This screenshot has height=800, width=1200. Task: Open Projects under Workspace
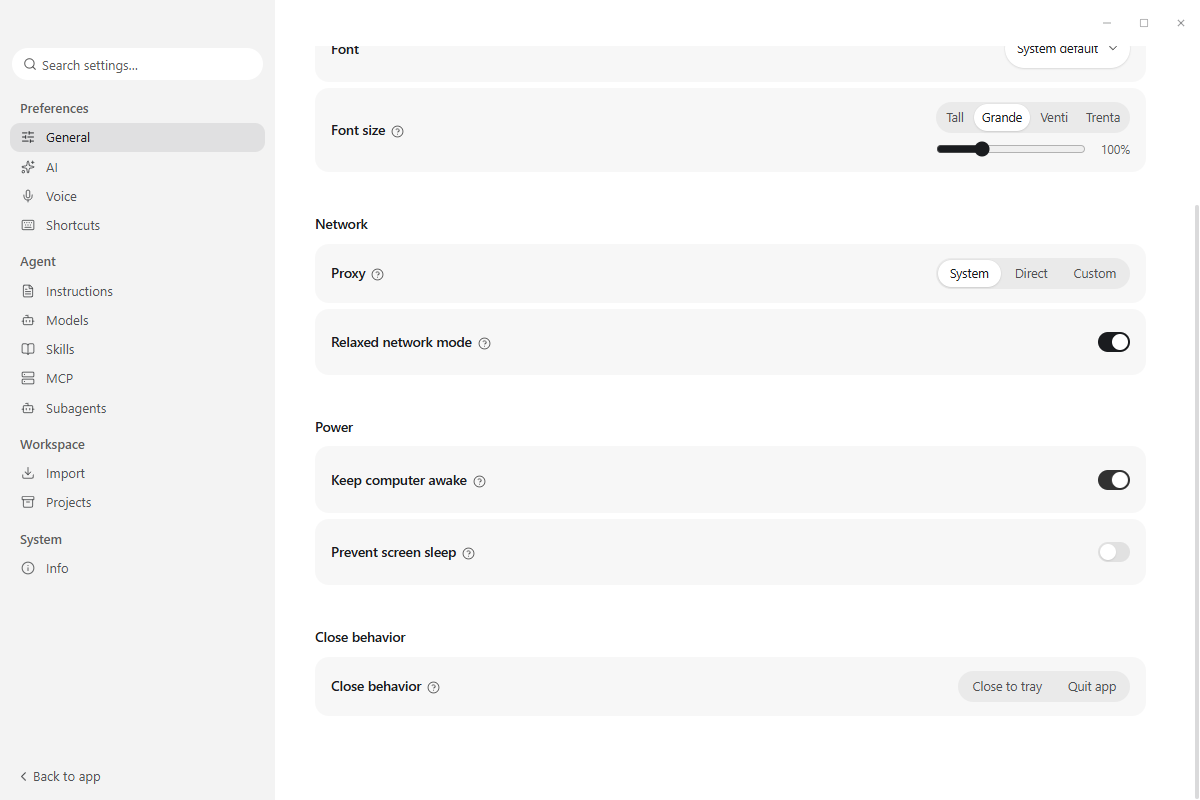pos(137,502)
